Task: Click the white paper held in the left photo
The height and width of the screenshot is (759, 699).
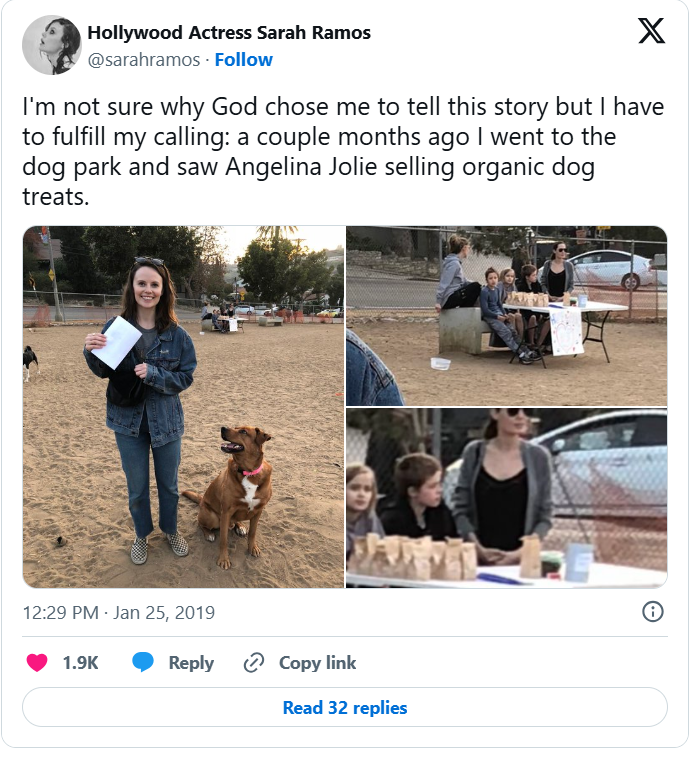Action: [116, 342]
